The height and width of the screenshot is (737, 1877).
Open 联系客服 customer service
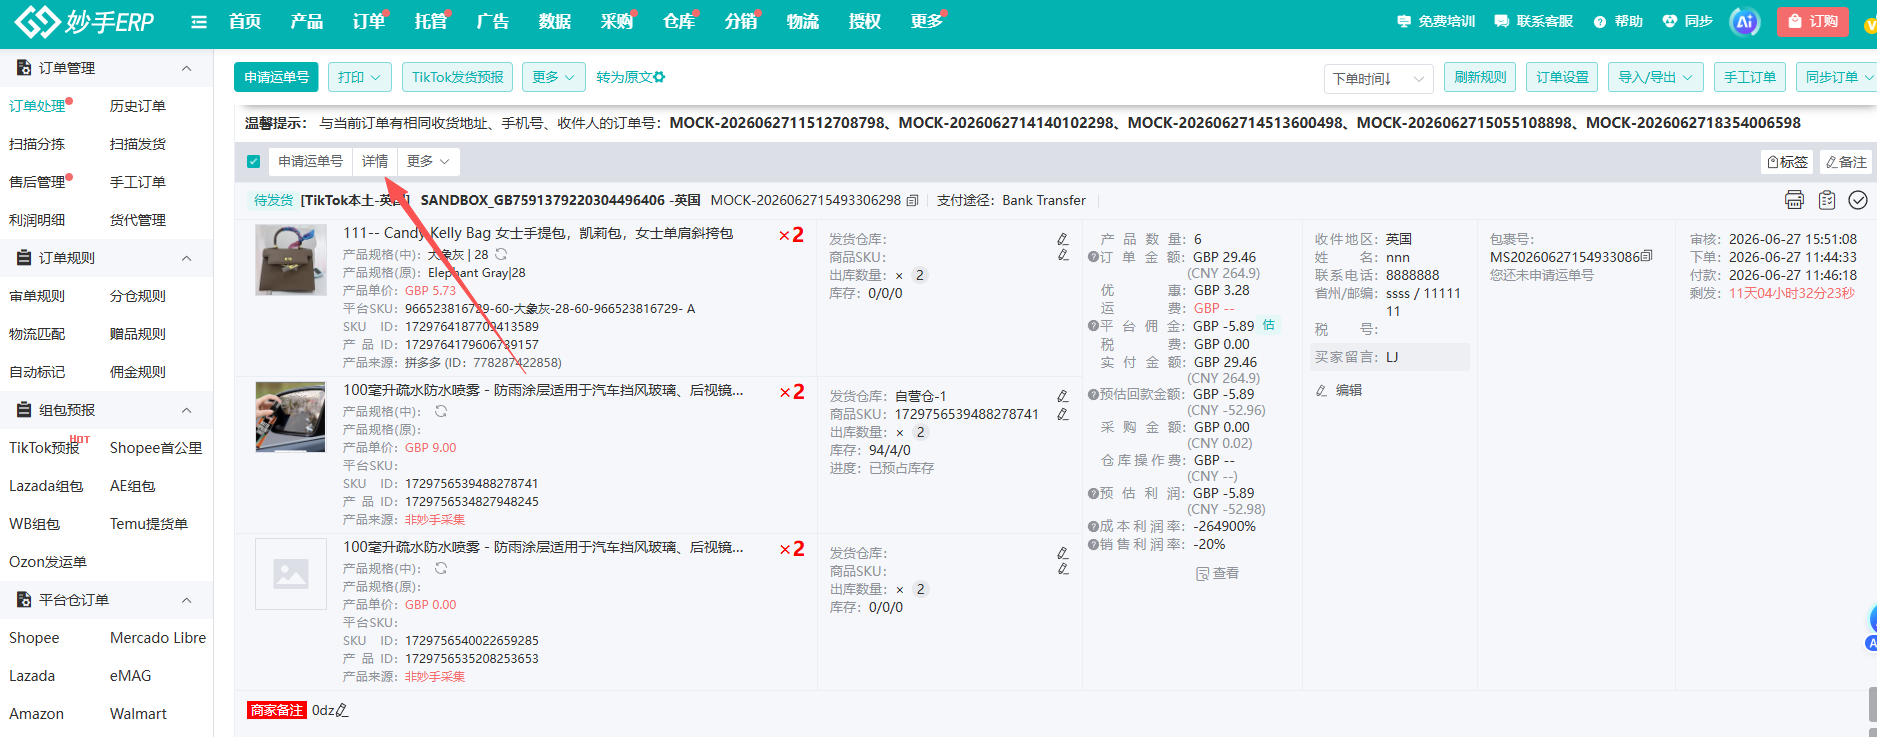[1534, 21]
